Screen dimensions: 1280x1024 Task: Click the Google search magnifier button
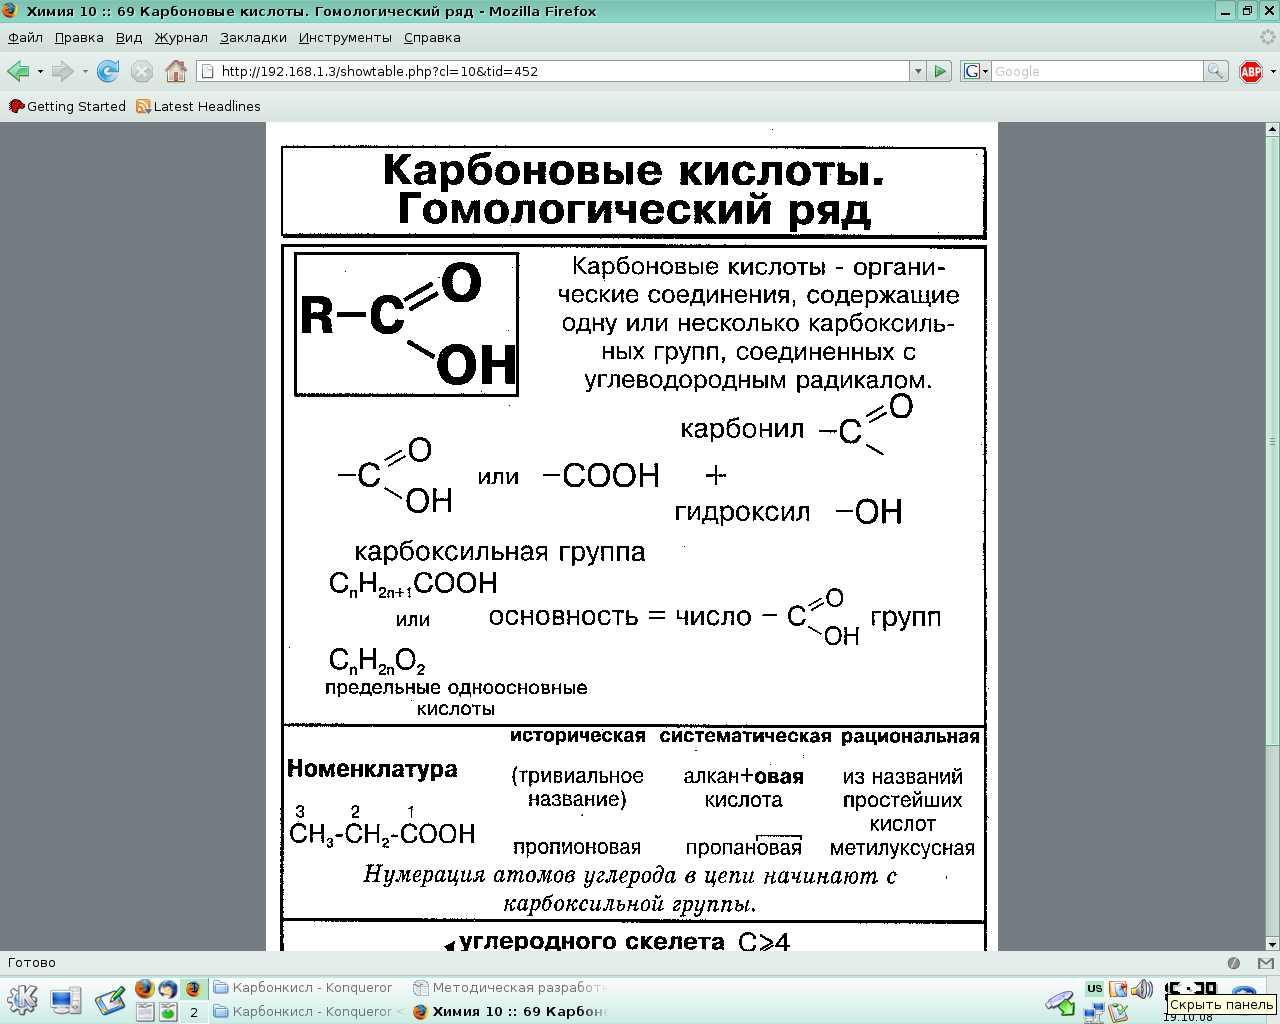click(x=1215, y=71)
